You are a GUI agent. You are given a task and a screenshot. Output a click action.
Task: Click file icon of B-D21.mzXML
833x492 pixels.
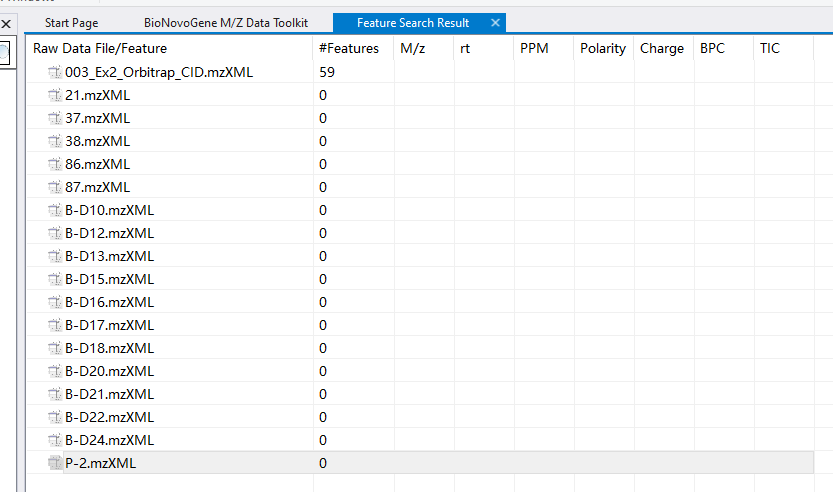click(x=55, y=394)
